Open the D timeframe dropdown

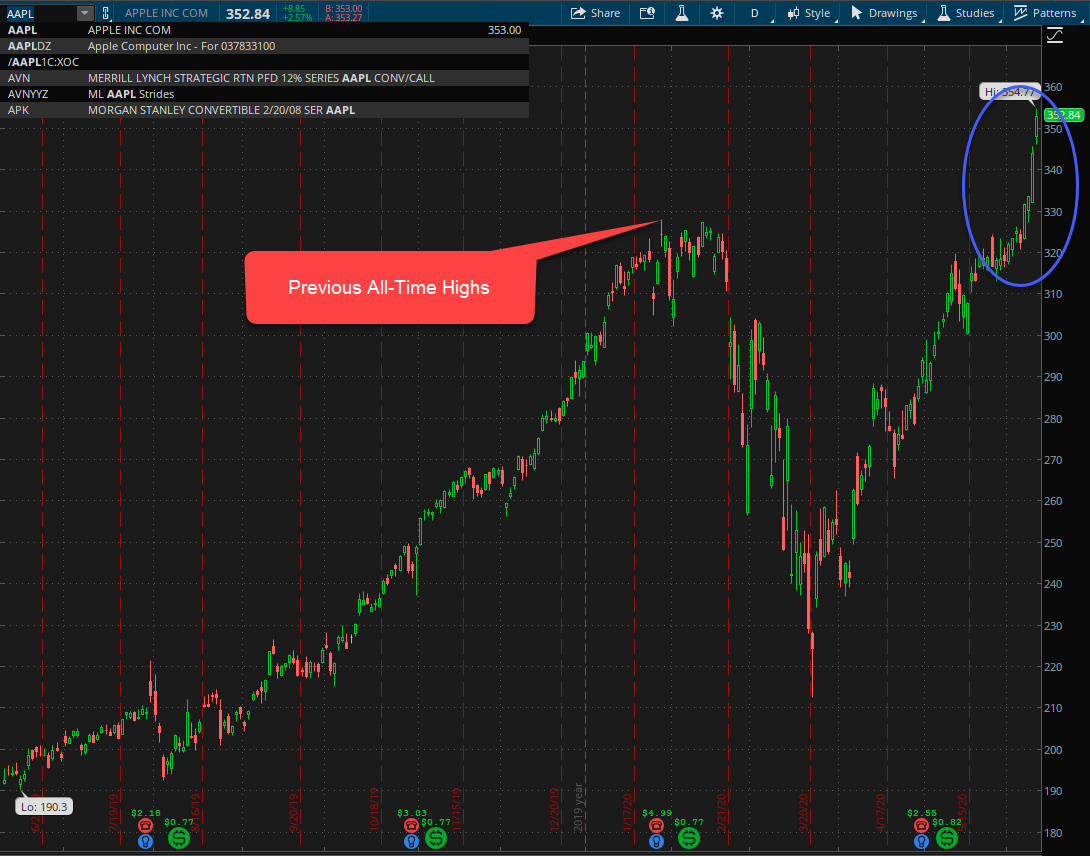pos(755,13)
